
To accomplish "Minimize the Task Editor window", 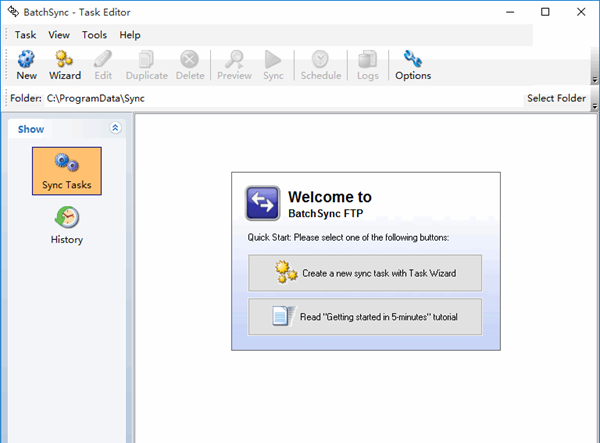I will tap(510, 12).
